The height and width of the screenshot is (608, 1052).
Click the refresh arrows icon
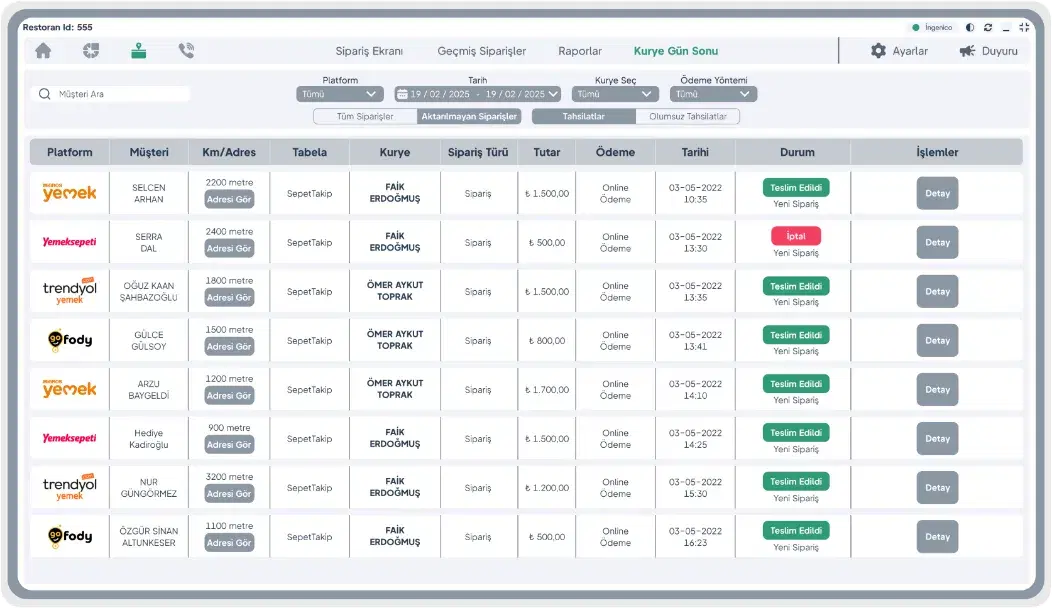pos(988,28)
